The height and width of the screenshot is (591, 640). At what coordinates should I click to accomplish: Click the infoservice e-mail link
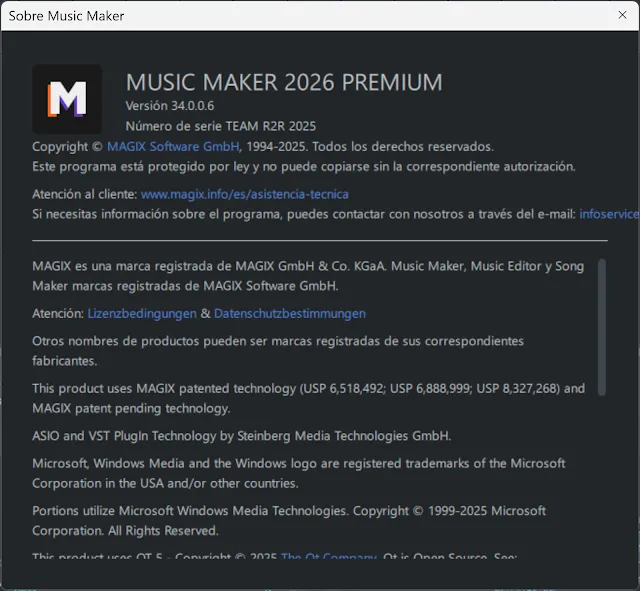pyautogui.click(x=609, y=214)
